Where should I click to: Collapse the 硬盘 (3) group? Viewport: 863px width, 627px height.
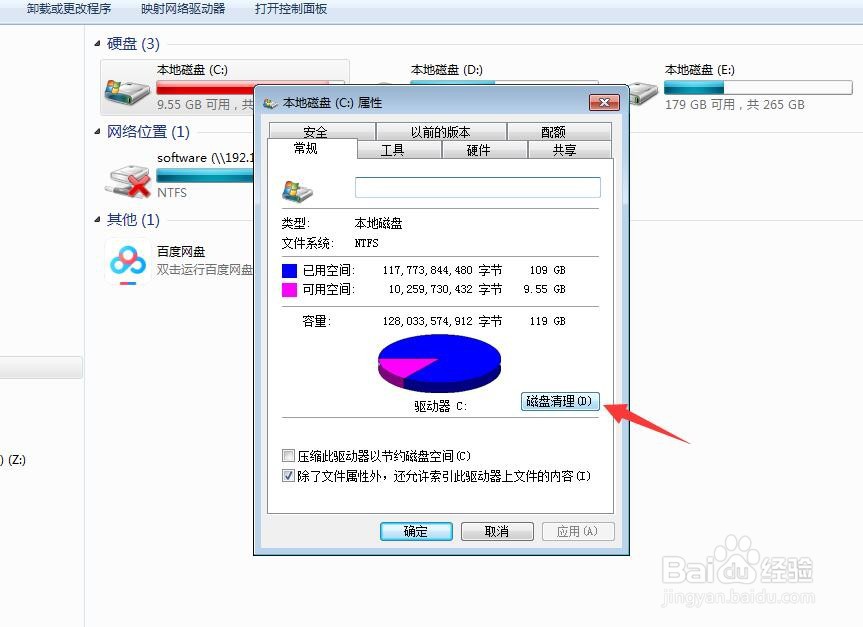97,43
